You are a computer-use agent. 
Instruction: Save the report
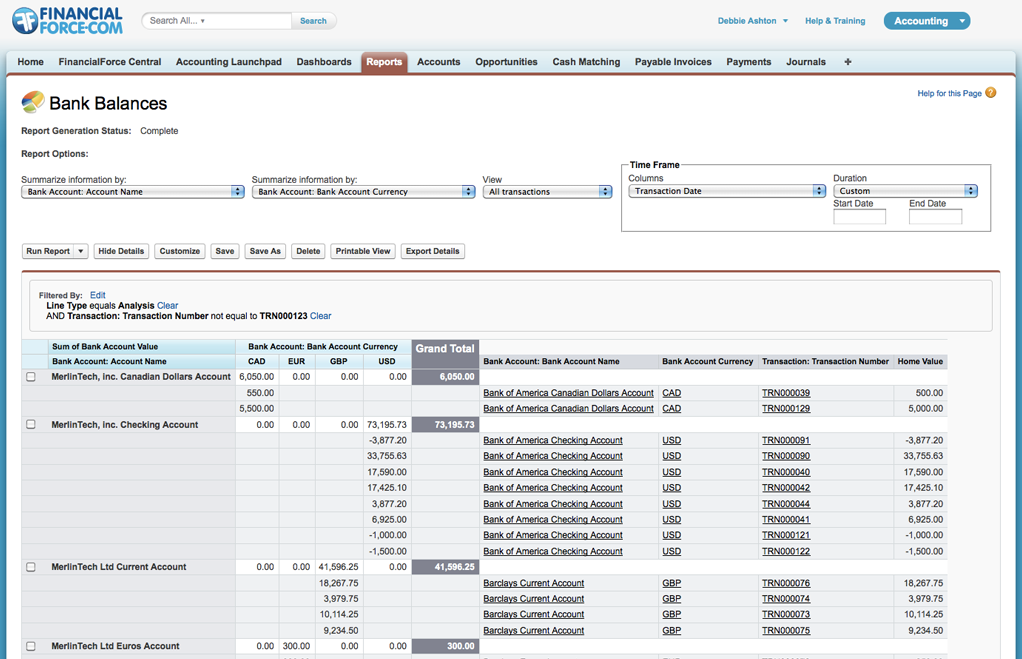225,251
